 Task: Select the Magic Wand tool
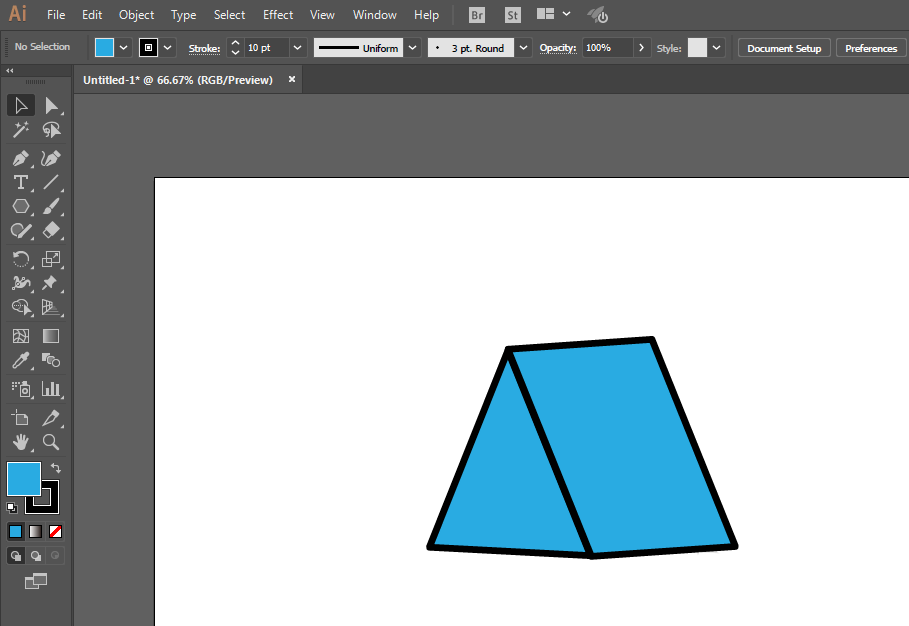(x=20, y=130)
